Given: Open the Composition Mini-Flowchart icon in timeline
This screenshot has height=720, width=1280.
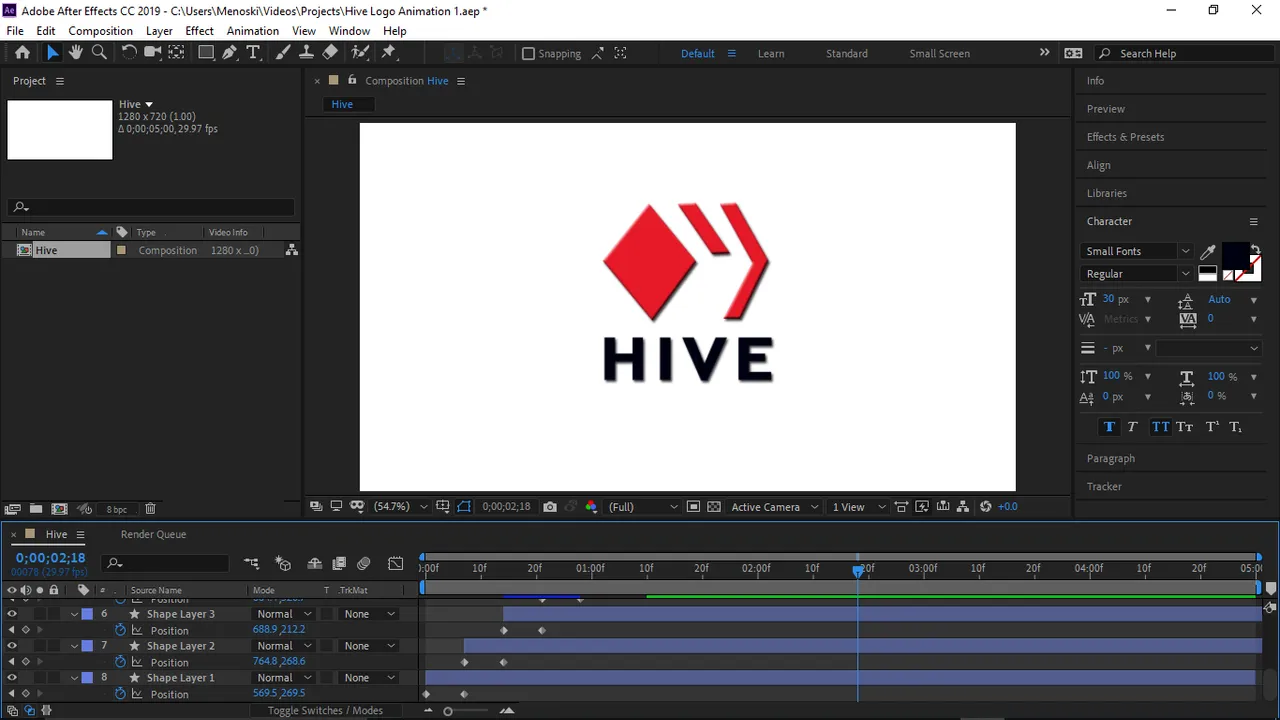Looking at the screenshot, I should point(251,564).
